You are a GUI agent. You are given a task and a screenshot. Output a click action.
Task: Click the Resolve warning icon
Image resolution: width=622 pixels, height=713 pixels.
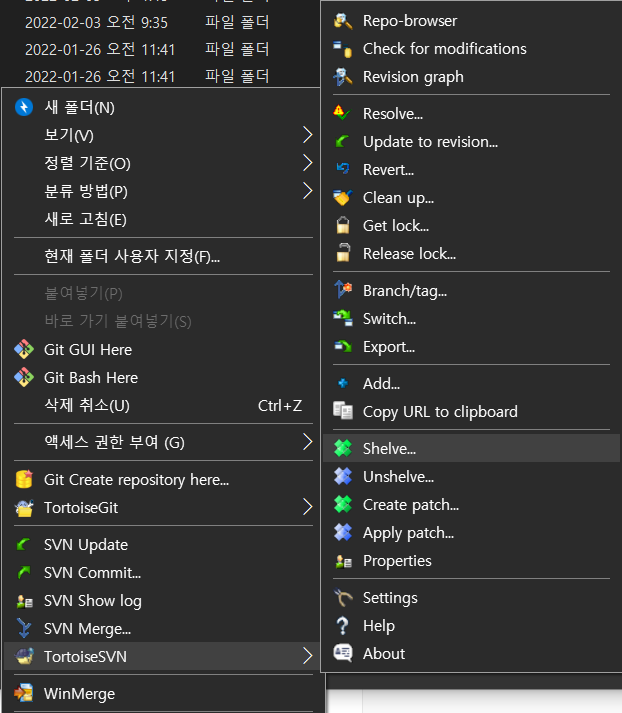point(342,112)
